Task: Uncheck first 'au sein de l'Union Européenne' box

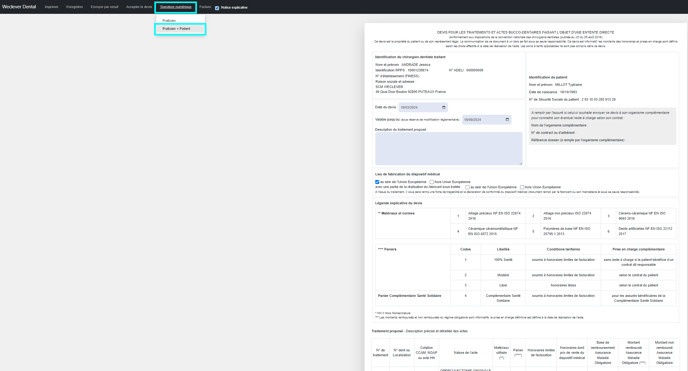Action: [x=377, y=182]
